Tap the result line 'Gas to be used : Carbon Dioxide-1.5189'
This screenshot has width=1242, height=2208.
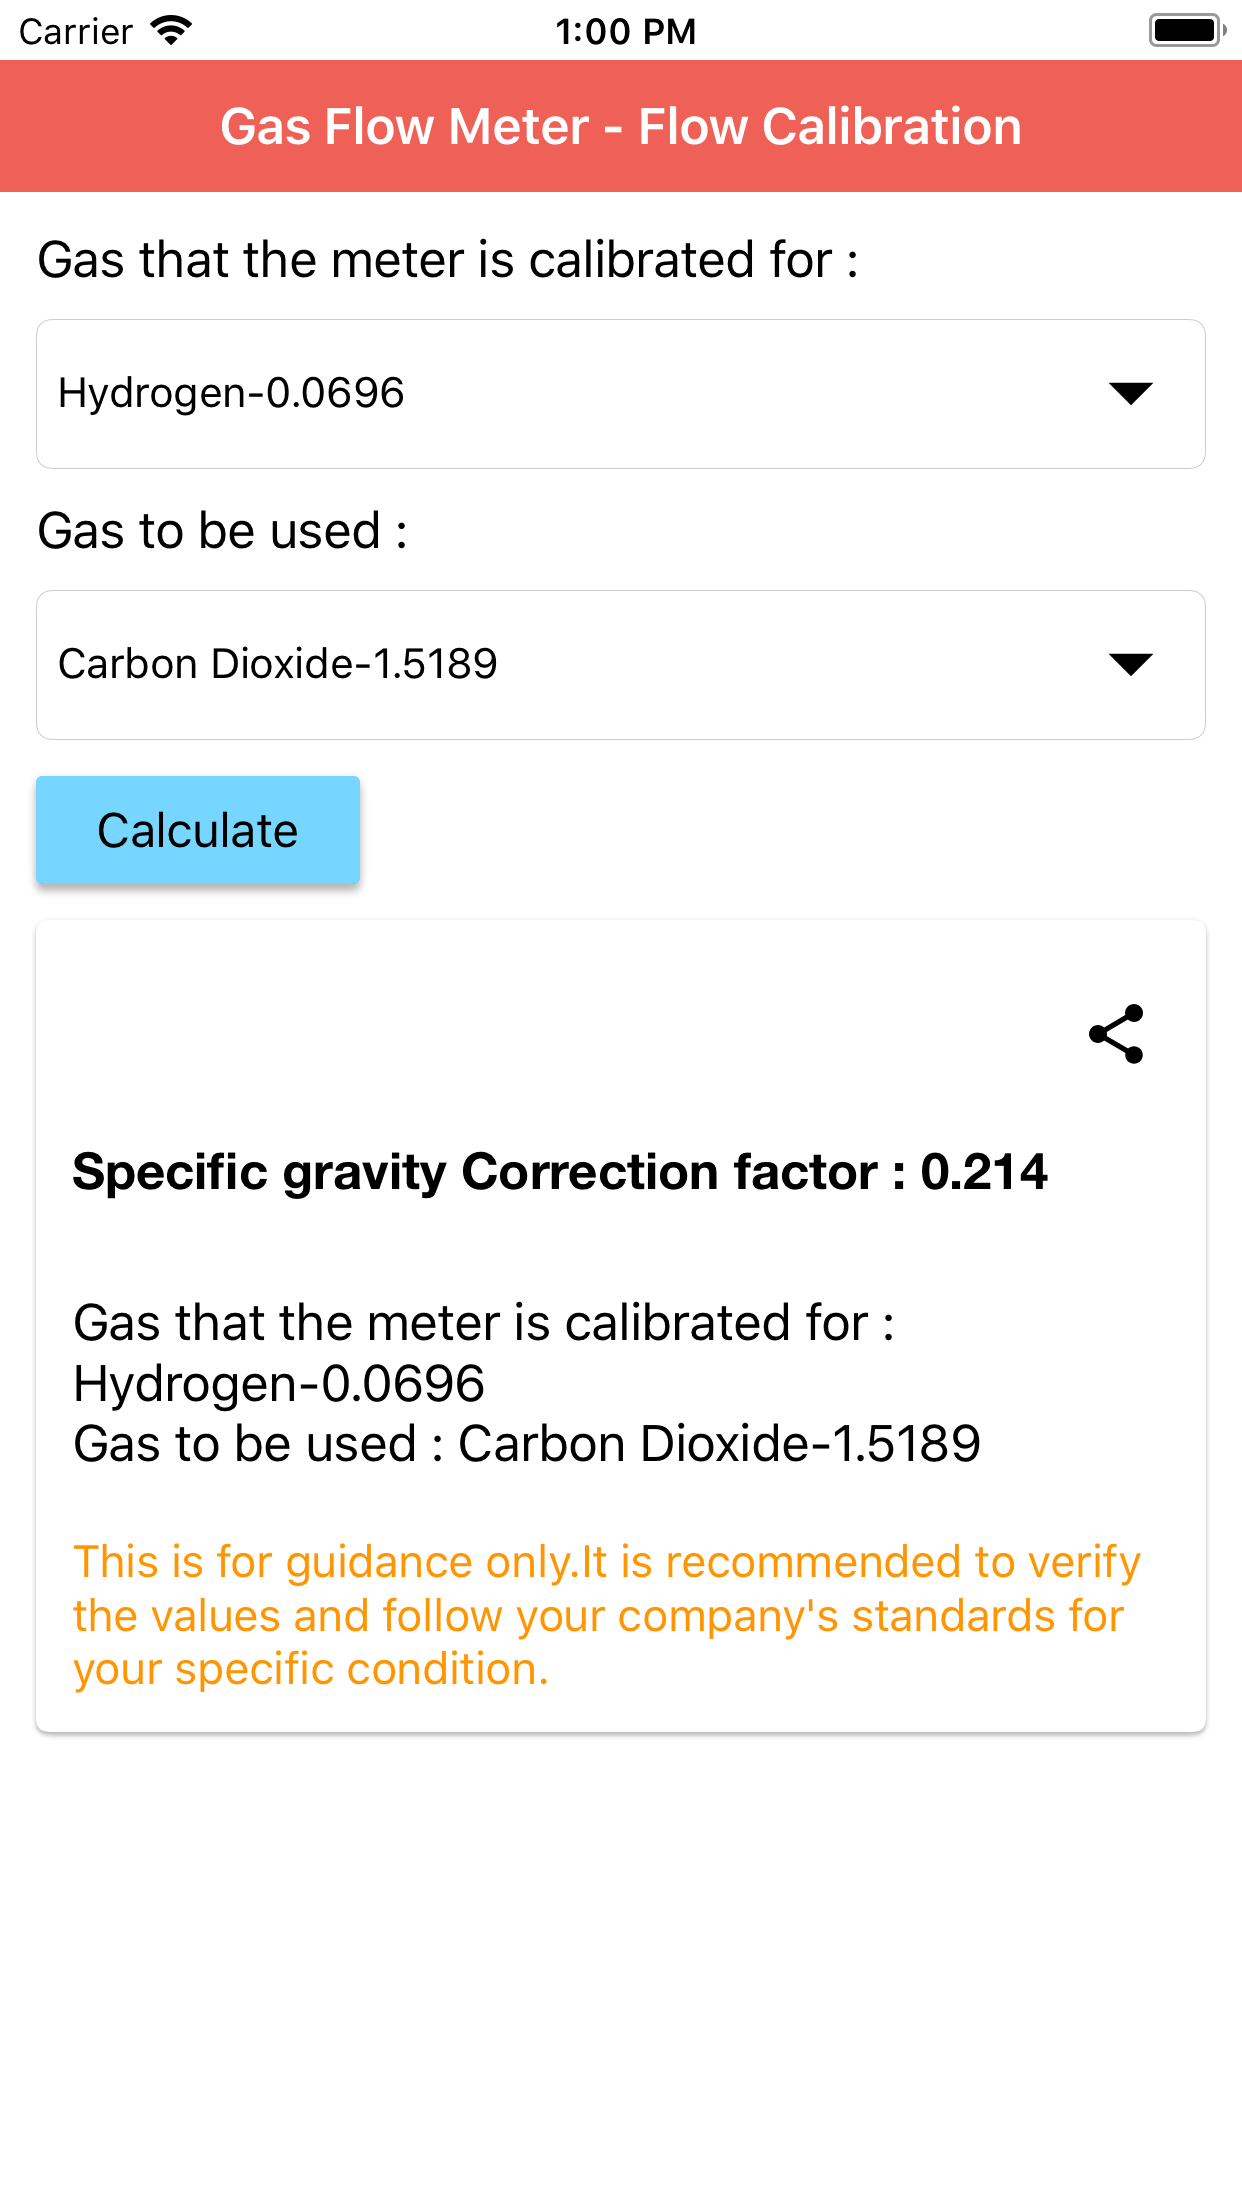527,1444
